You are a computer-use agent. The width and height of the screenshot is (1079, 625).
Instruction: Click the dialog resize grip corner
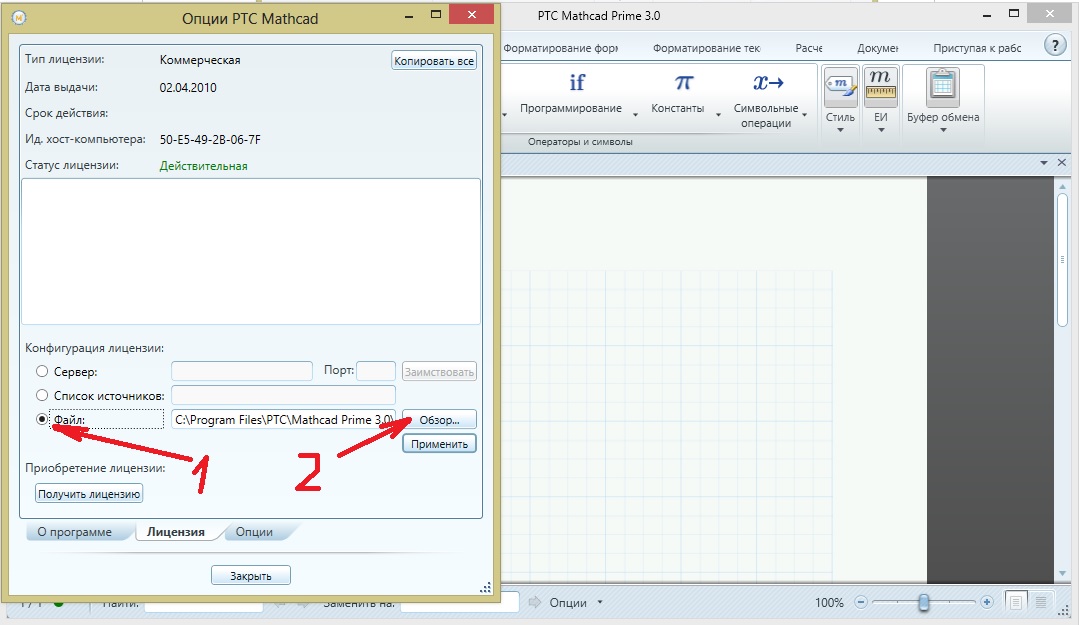[486, 587]
